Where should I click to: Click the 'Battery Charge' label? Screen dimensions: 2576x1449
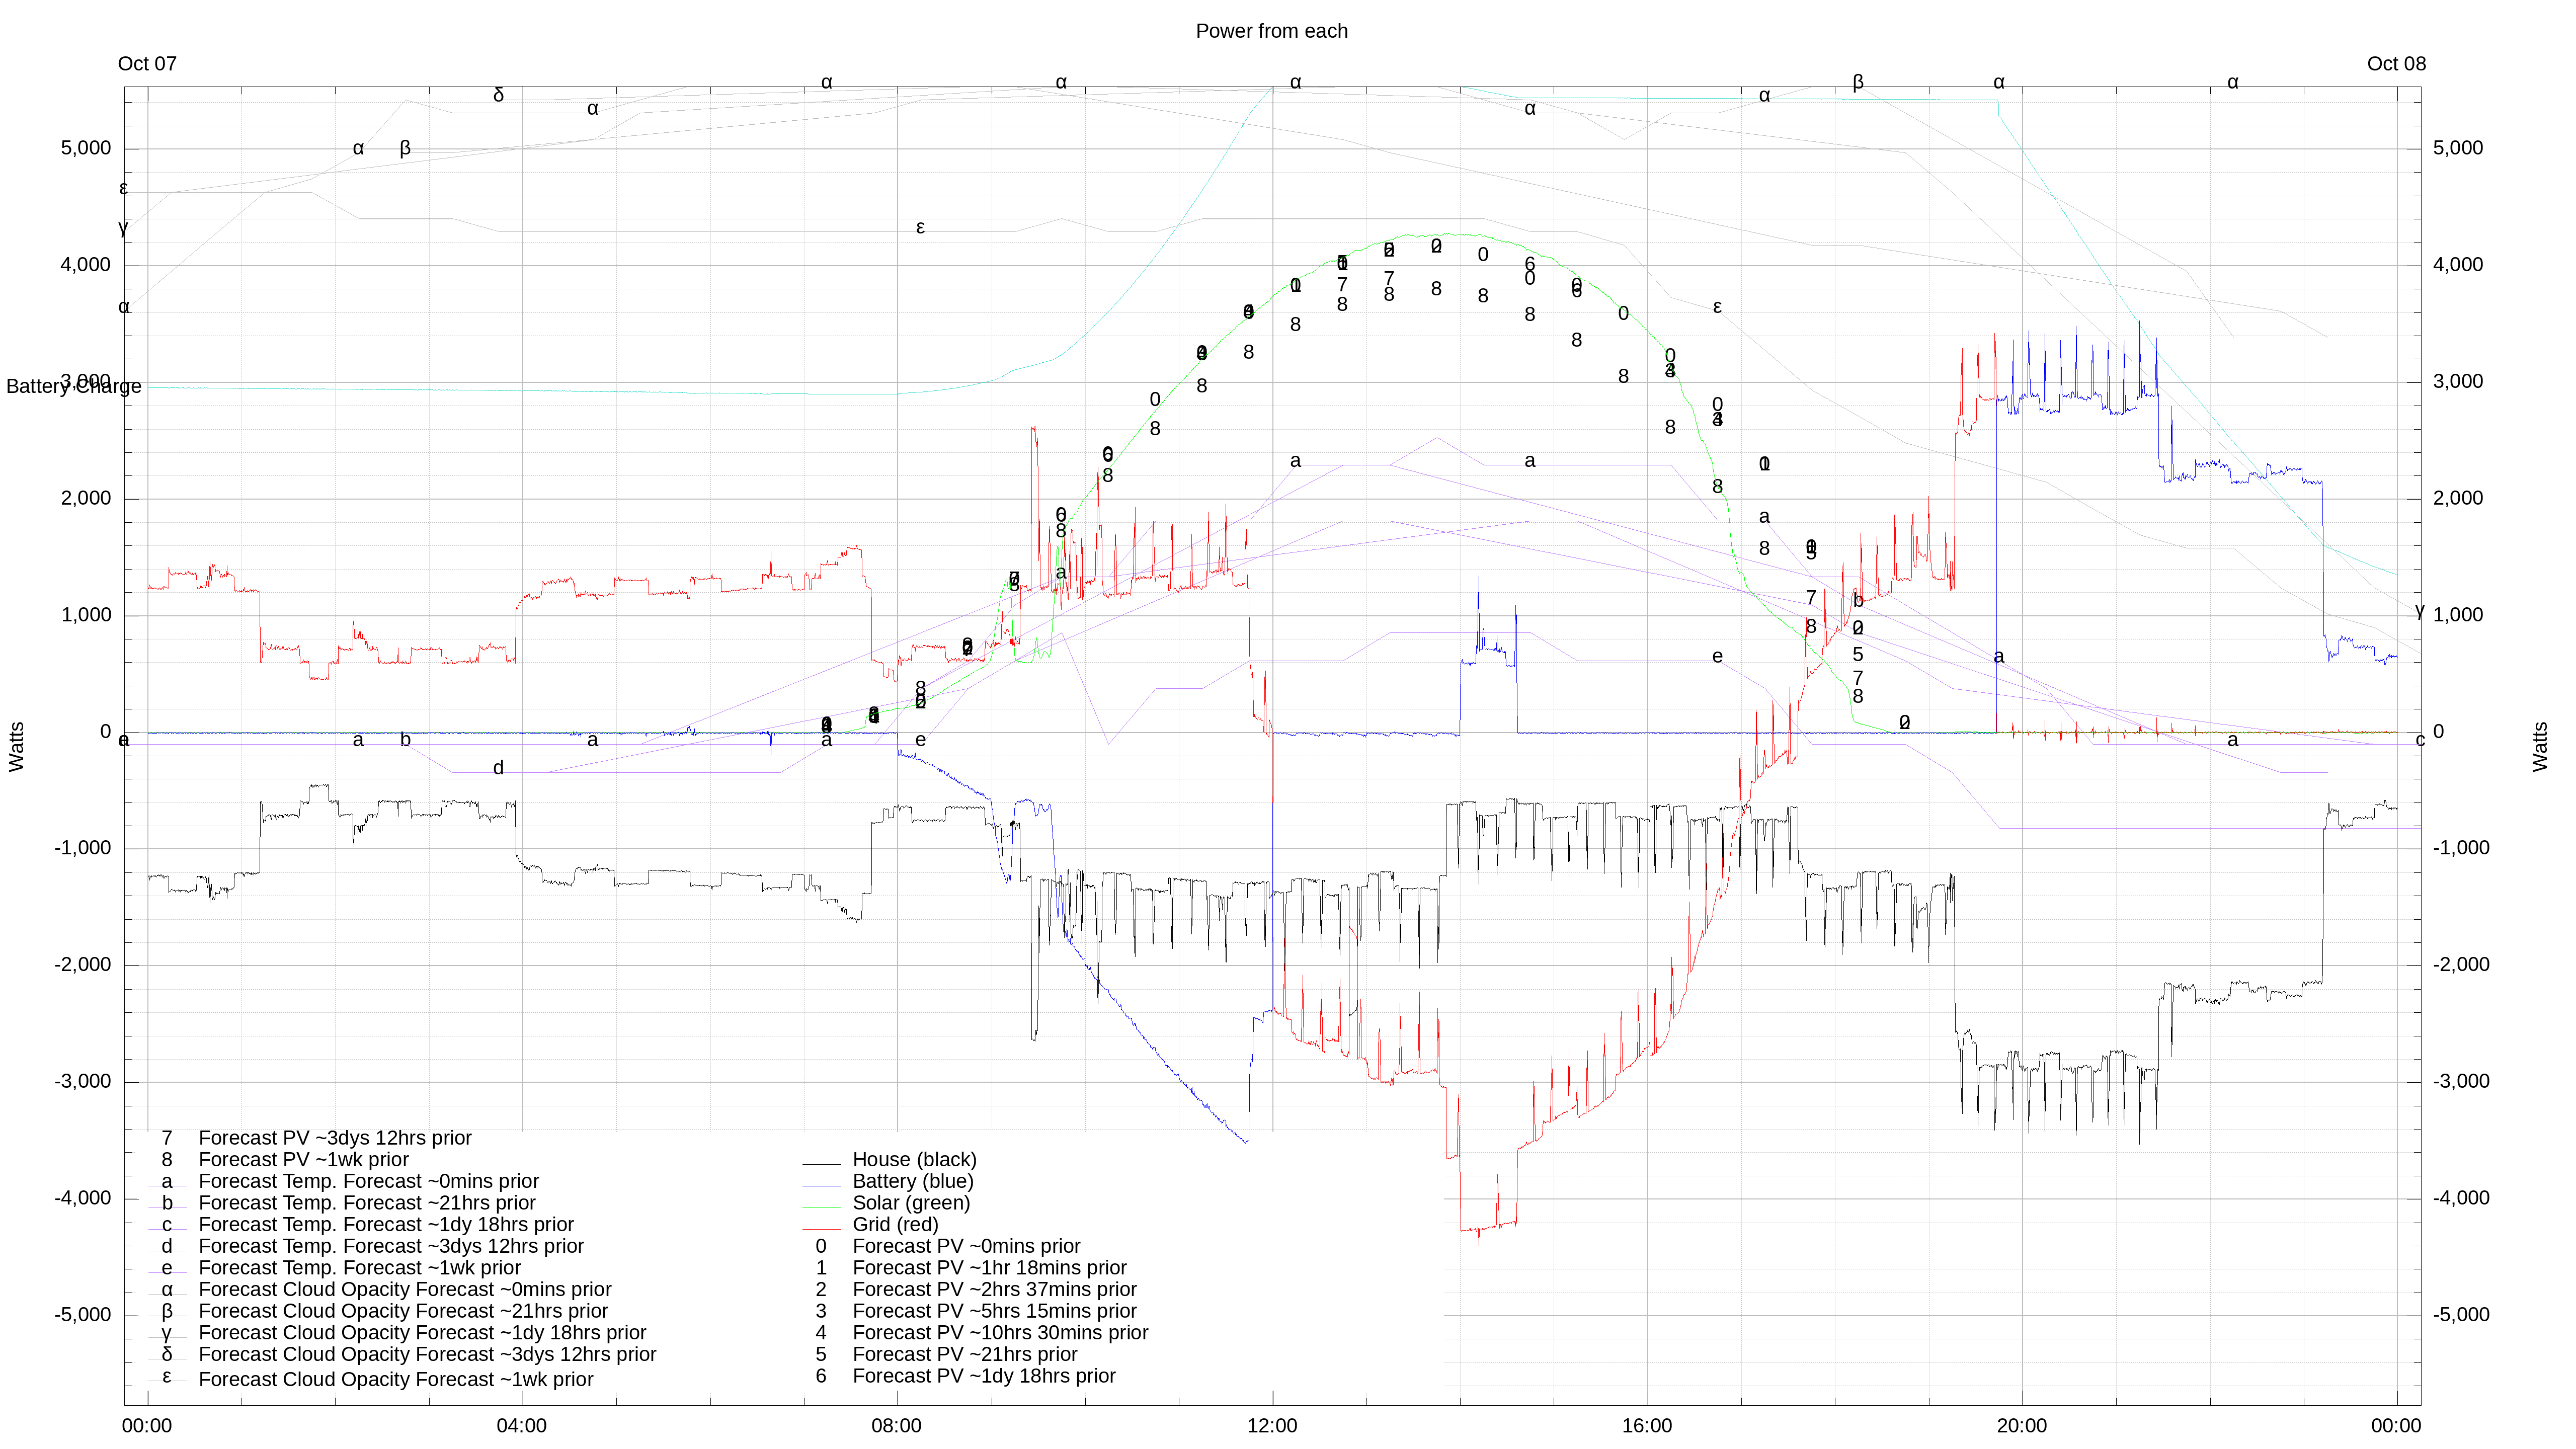tap(74, 386)
